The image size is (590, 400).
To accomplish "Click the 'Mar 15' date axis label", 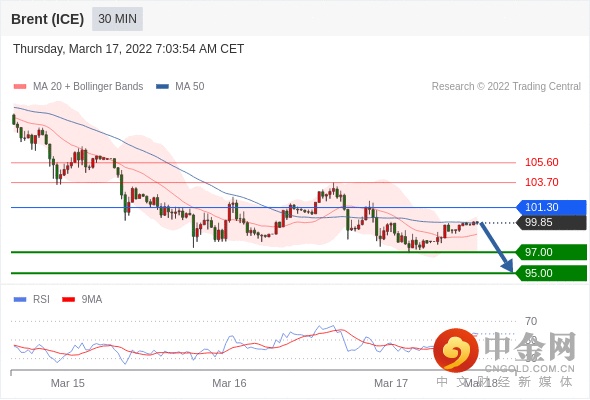I will pyautogui.click(x=68, y=383).
